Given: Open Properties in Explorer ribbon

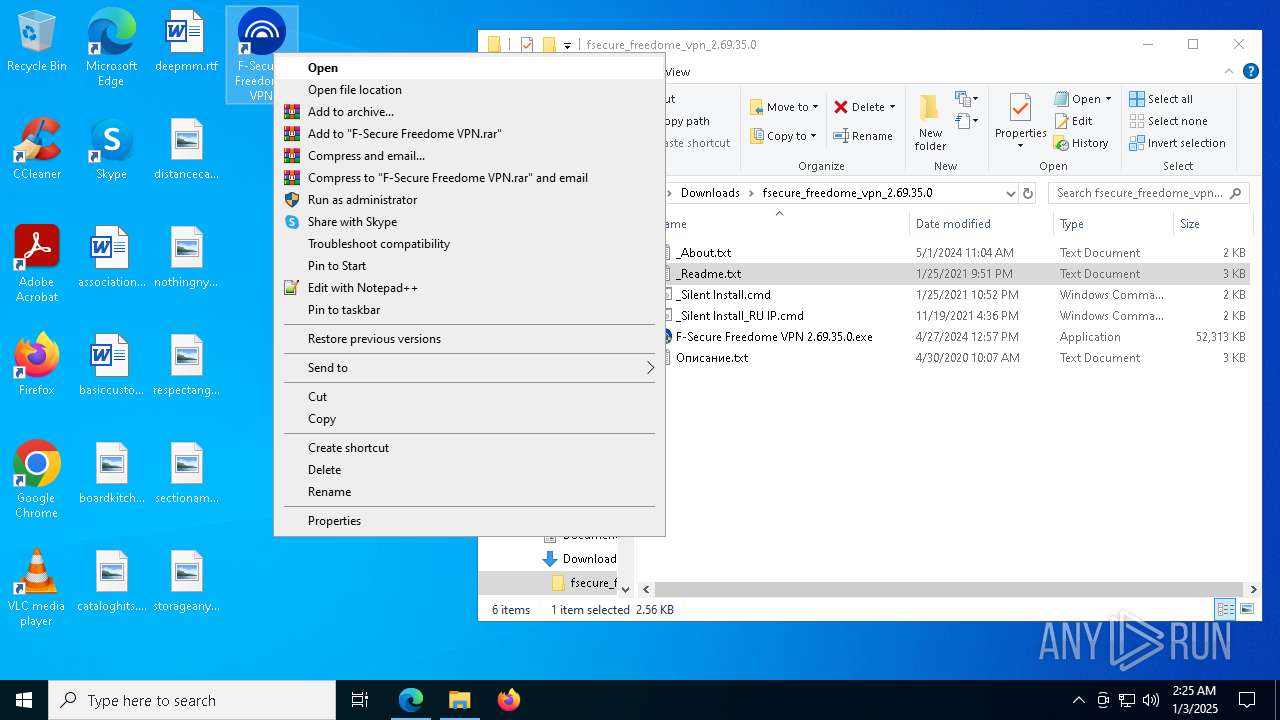Looking at the screenshot, I should [1020, 122].
